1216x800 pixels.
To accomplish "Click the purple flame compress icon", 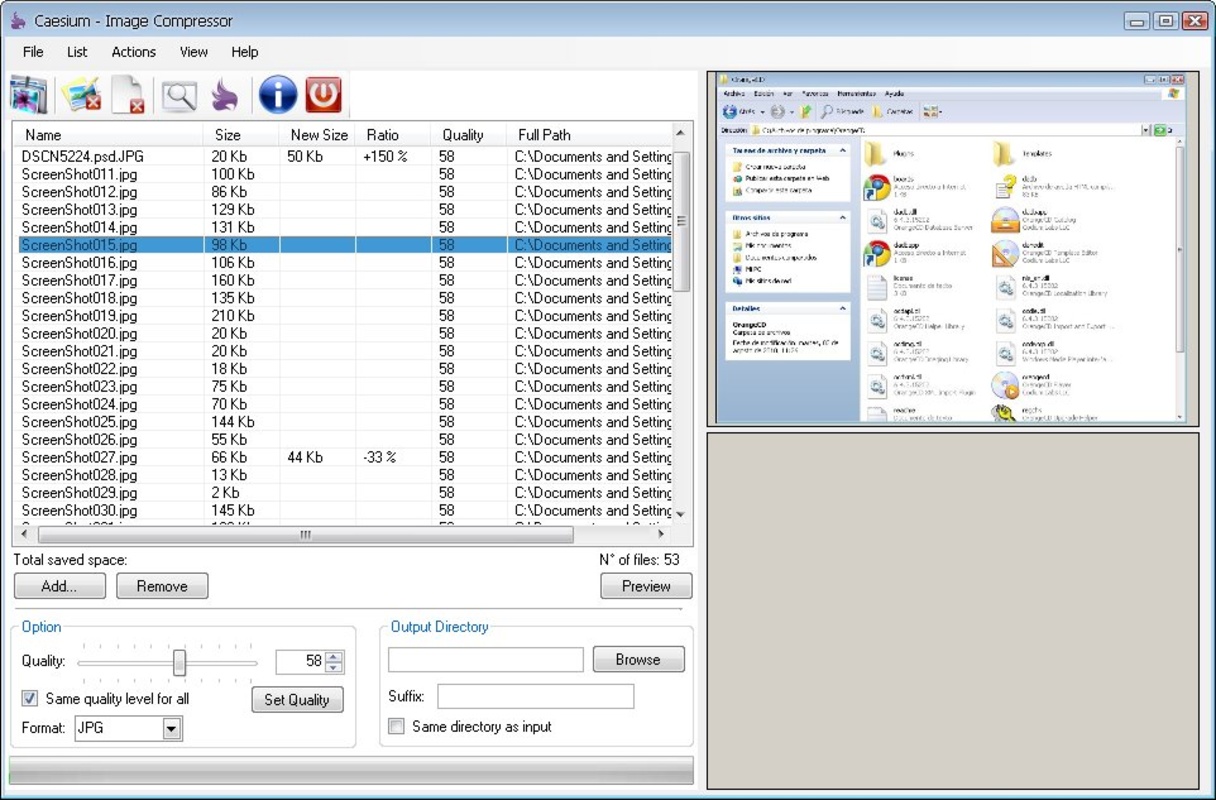I will [x=225, y=95].
